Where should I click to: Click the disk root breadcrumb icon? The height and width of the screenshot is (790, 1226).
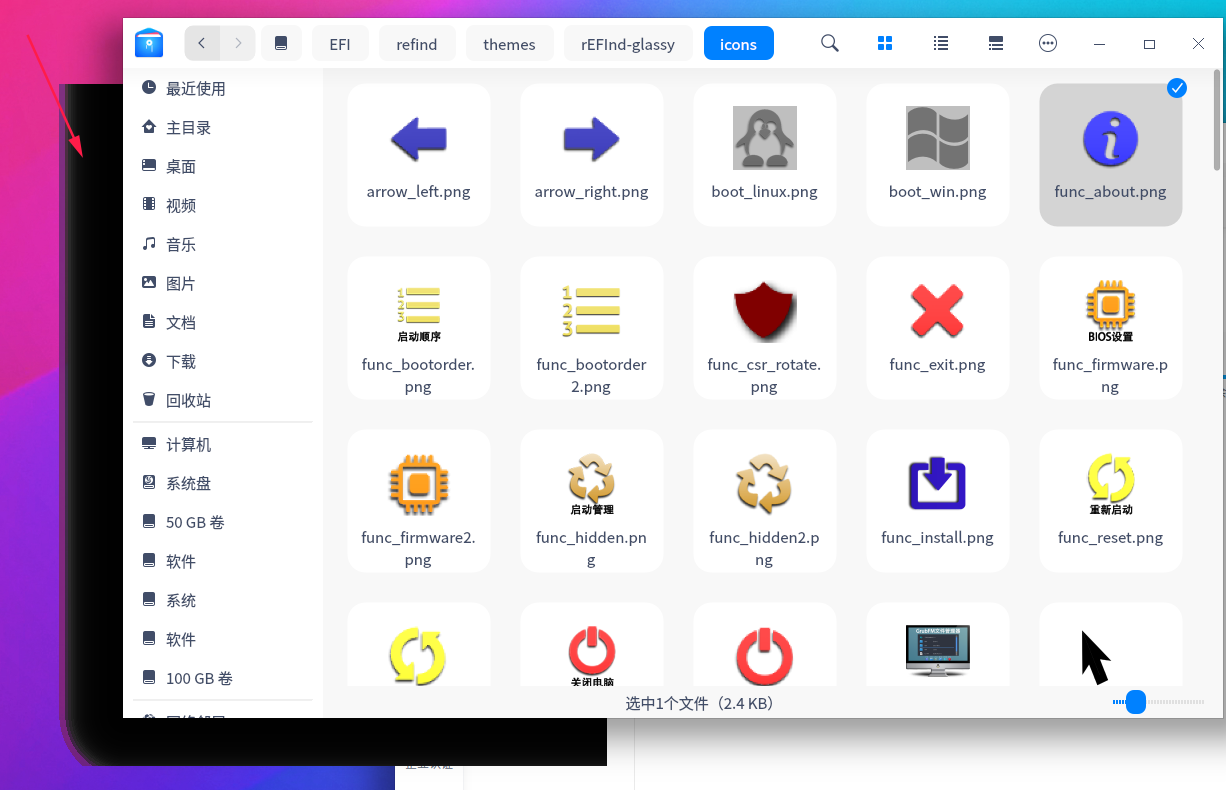[x=281, y=43]
